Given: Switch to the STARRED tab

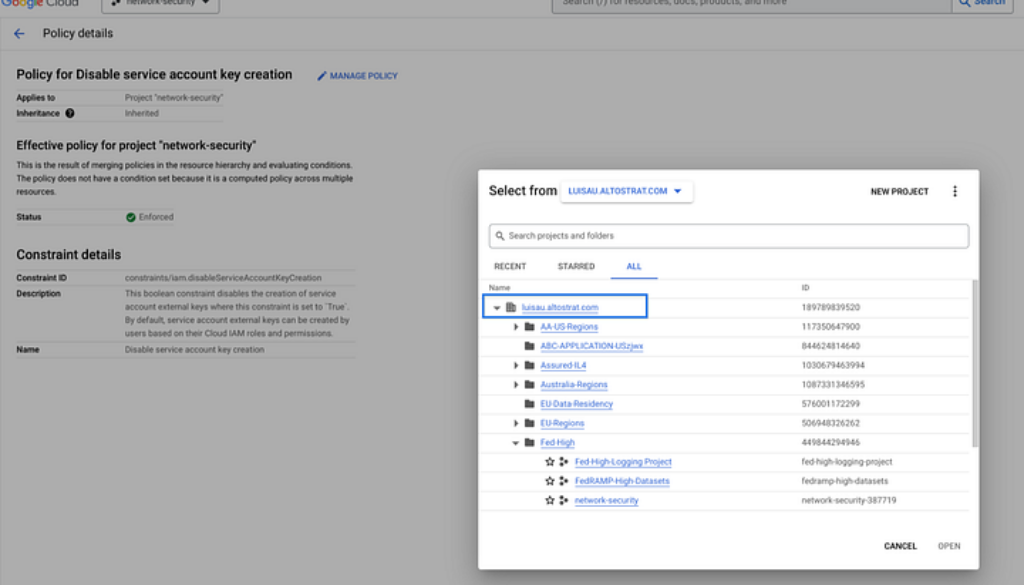Looking at the screenshot, I should tap(576, 267).
